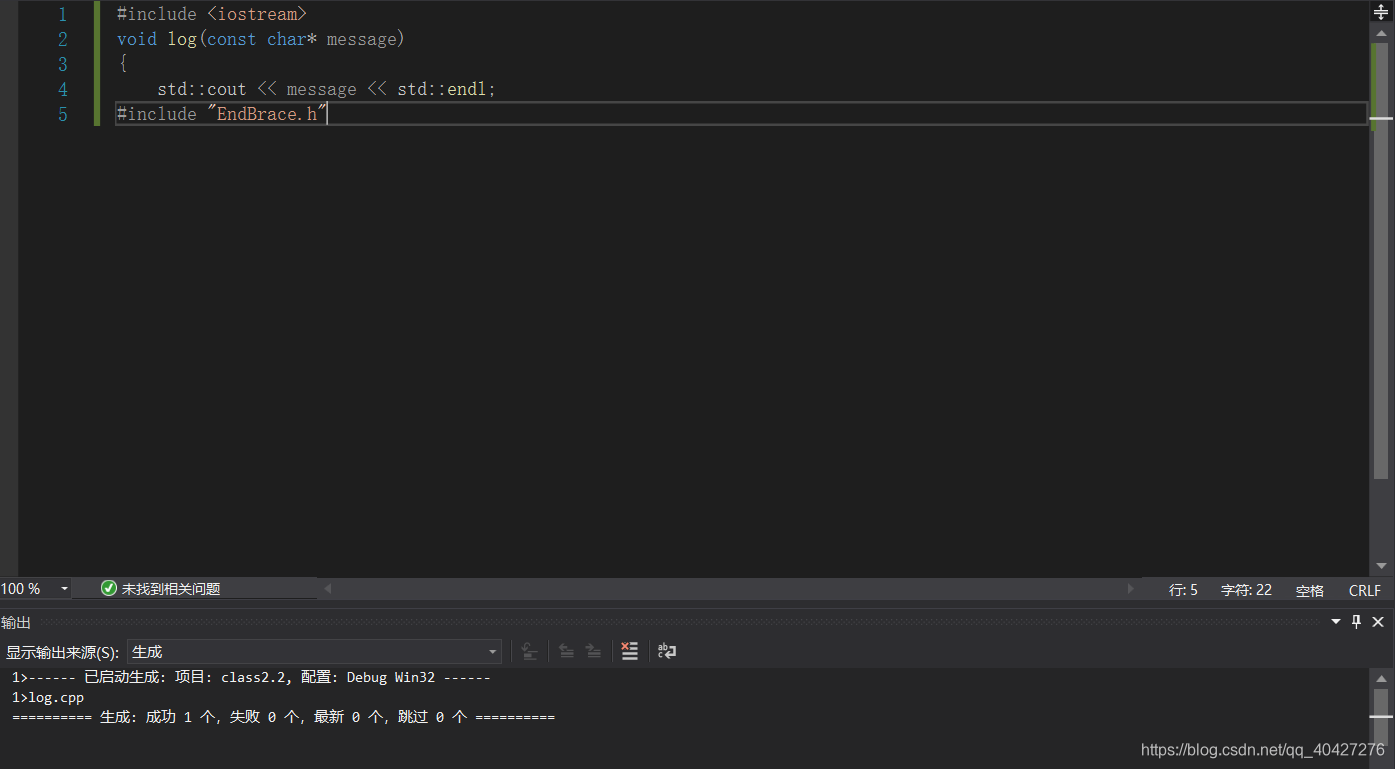Click editor vertical scrollbar down arrow
The image size is (1395, 769).
[1381, 566]
